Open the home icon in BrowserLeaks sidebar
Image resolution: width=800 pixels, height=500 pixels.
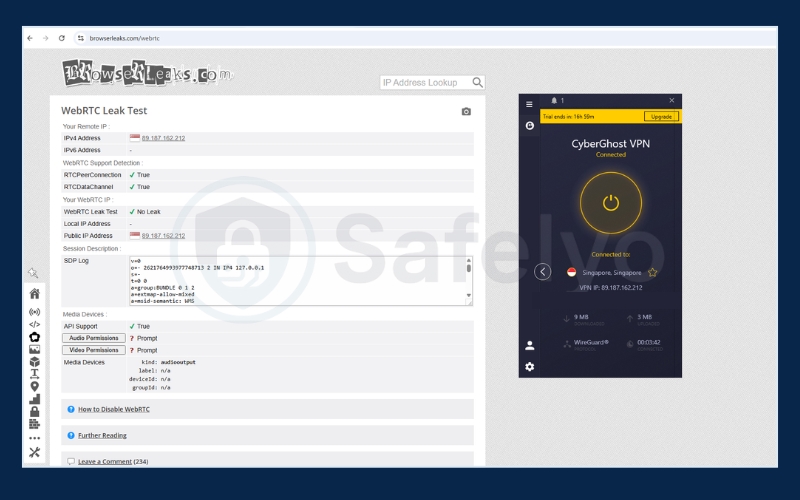coord(35,293)
